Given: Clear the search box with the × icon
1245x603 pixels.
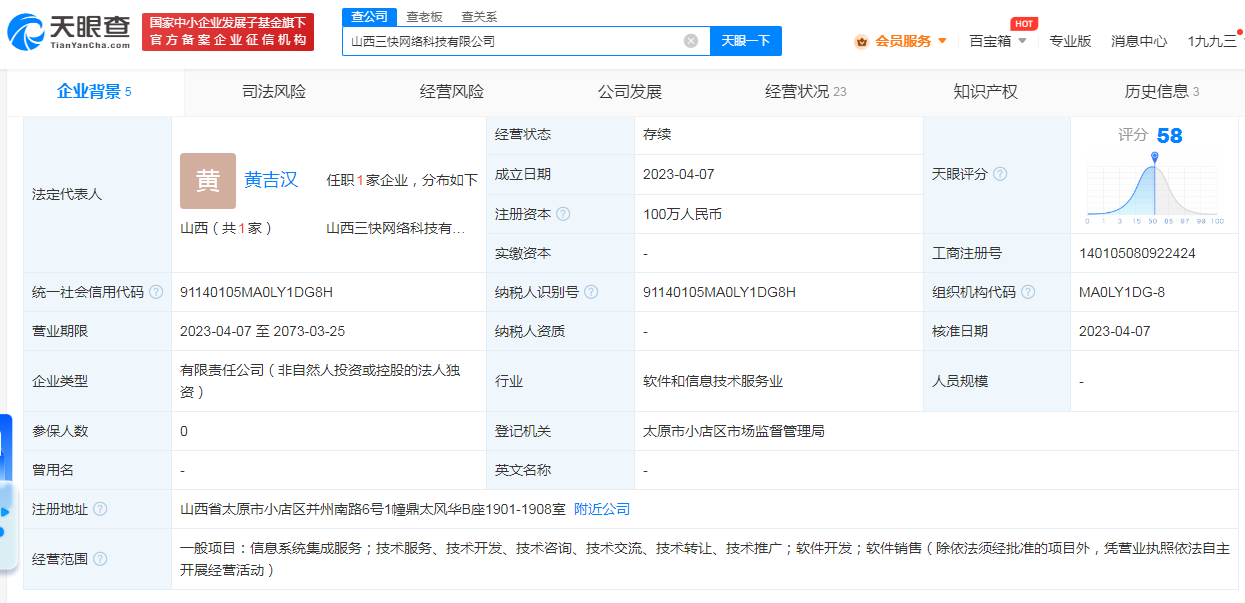Looking at the screenshot, I should click(x=689, y=41).
